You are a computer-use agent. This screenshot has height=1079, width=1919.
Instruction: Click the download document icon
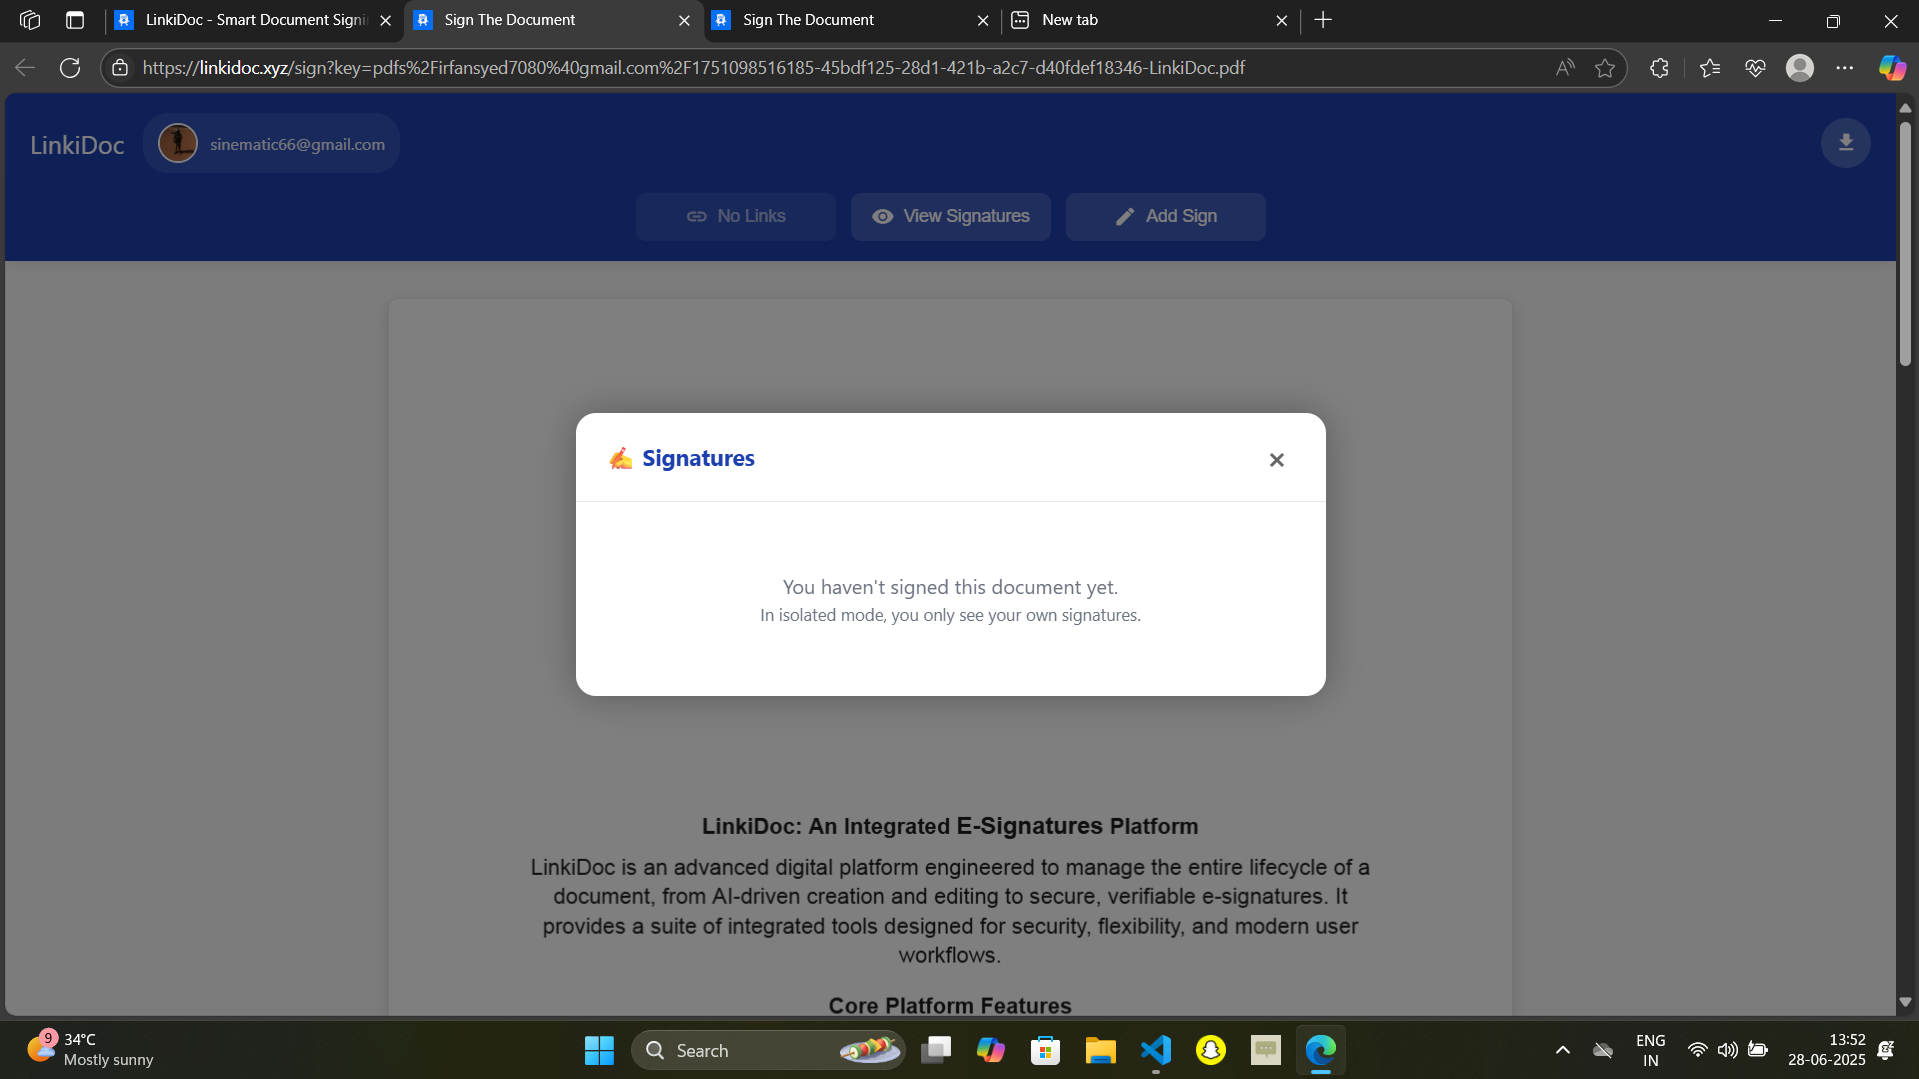1845,143
